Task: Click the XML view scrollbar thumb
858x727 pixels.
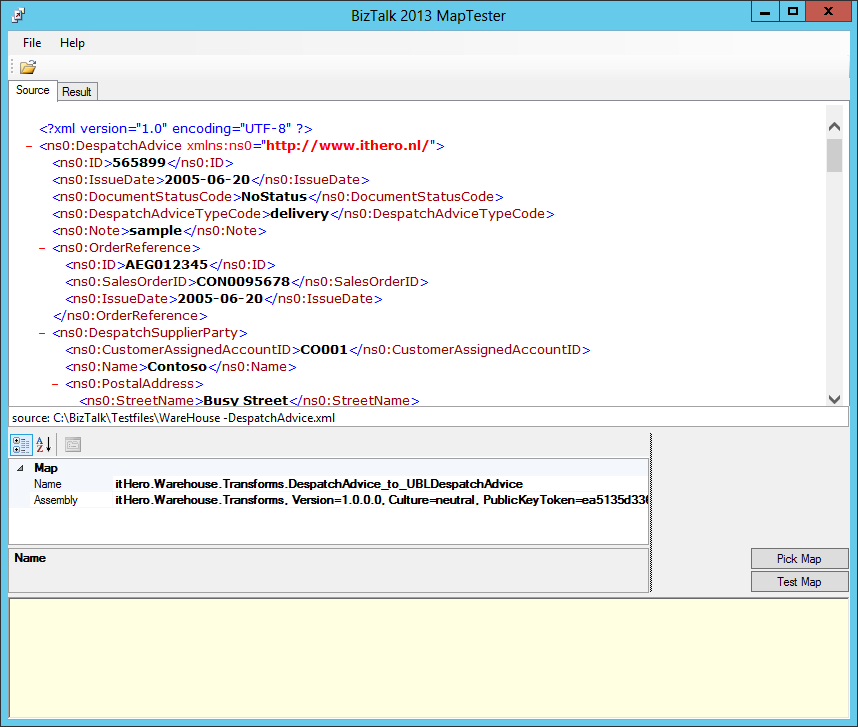Action: (834, 155)
